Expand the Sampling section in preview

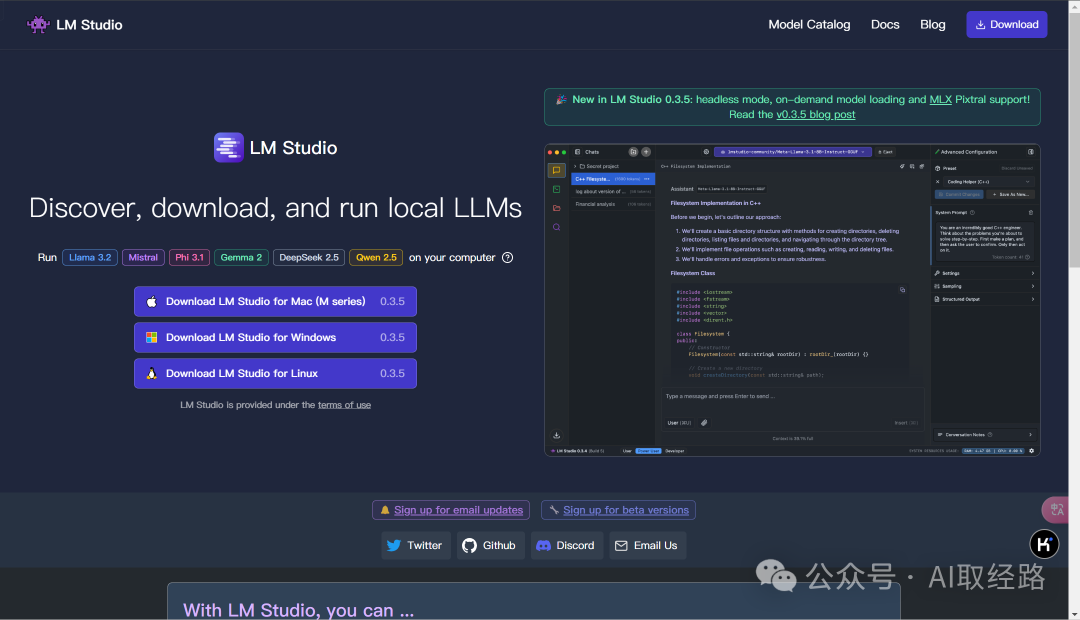[984, 286]
